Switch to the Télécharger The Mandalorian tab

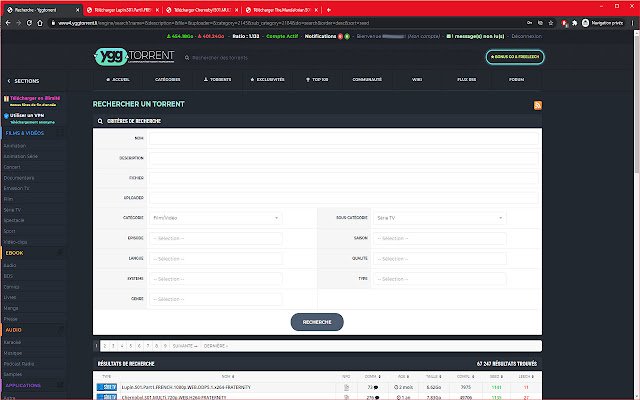[282, 10]
